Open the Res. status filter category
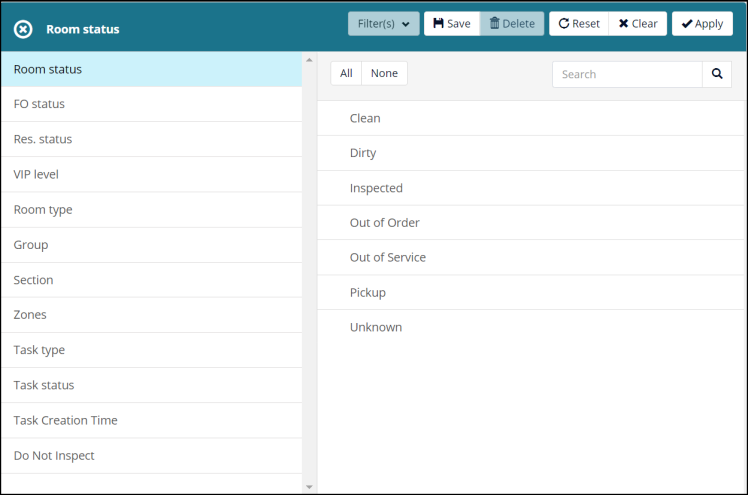Screen dimensions: 748x495 click(x=151, y=139)
